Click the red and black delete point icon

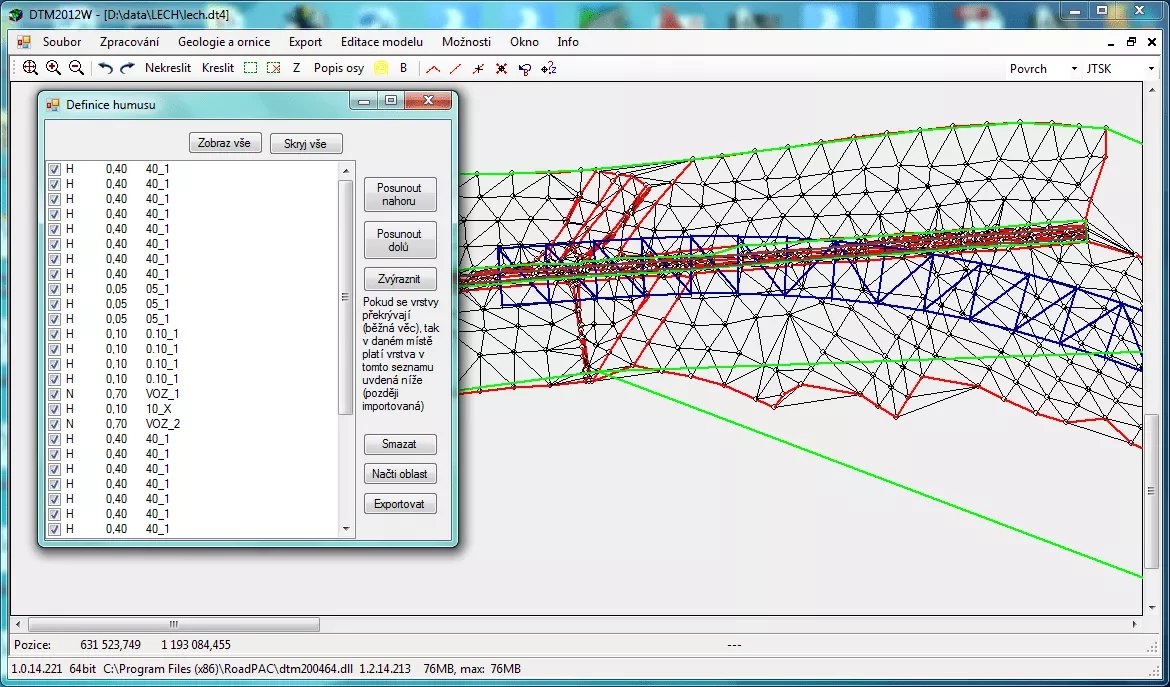(502, 68)
